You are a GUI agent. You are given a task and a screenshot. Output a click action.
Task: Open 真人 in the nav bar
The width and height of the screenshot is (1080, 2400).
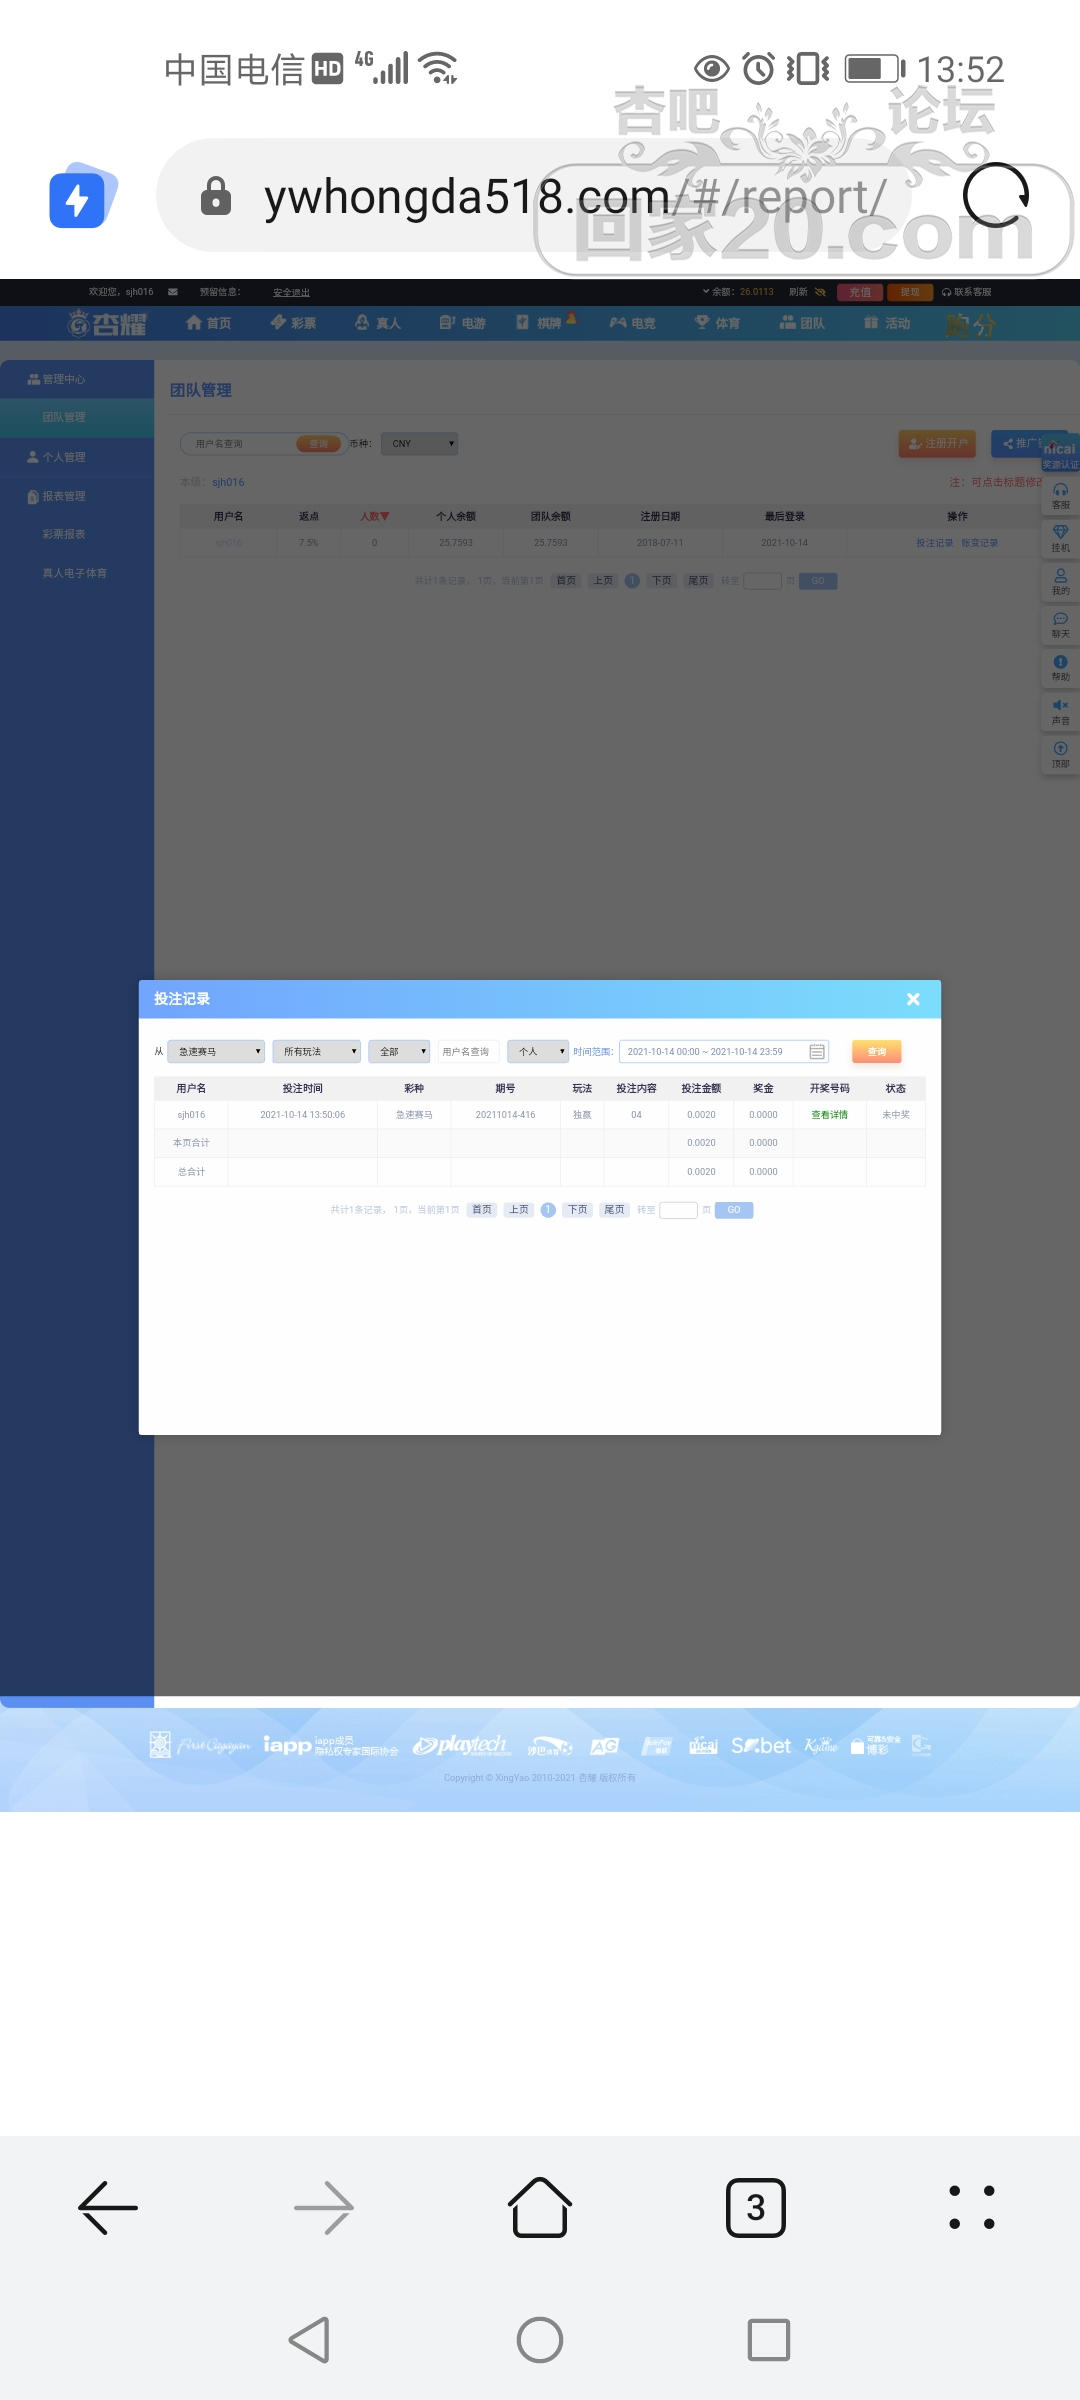pos(378,323)
